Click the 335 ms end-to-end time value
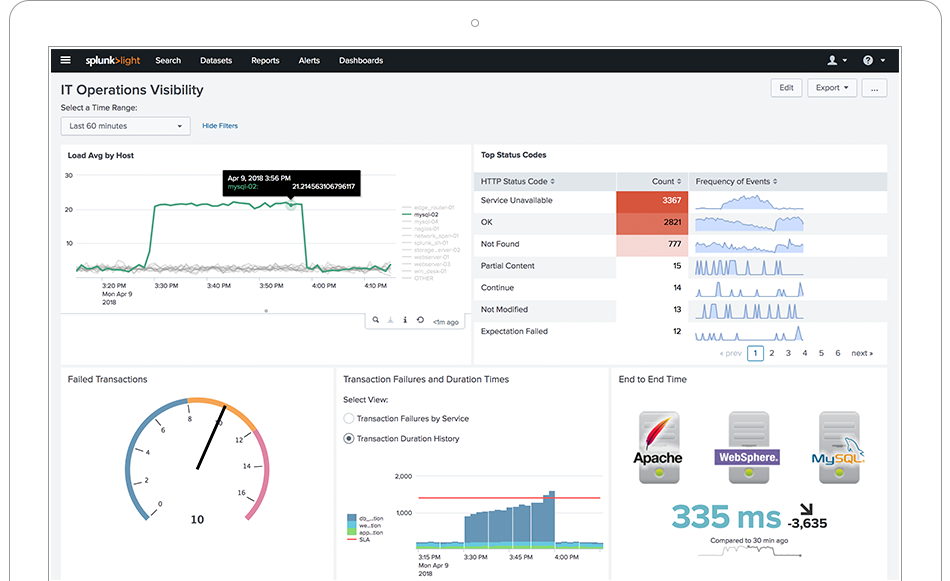This screenshot has width=950, height=581. tap(726, 517)
